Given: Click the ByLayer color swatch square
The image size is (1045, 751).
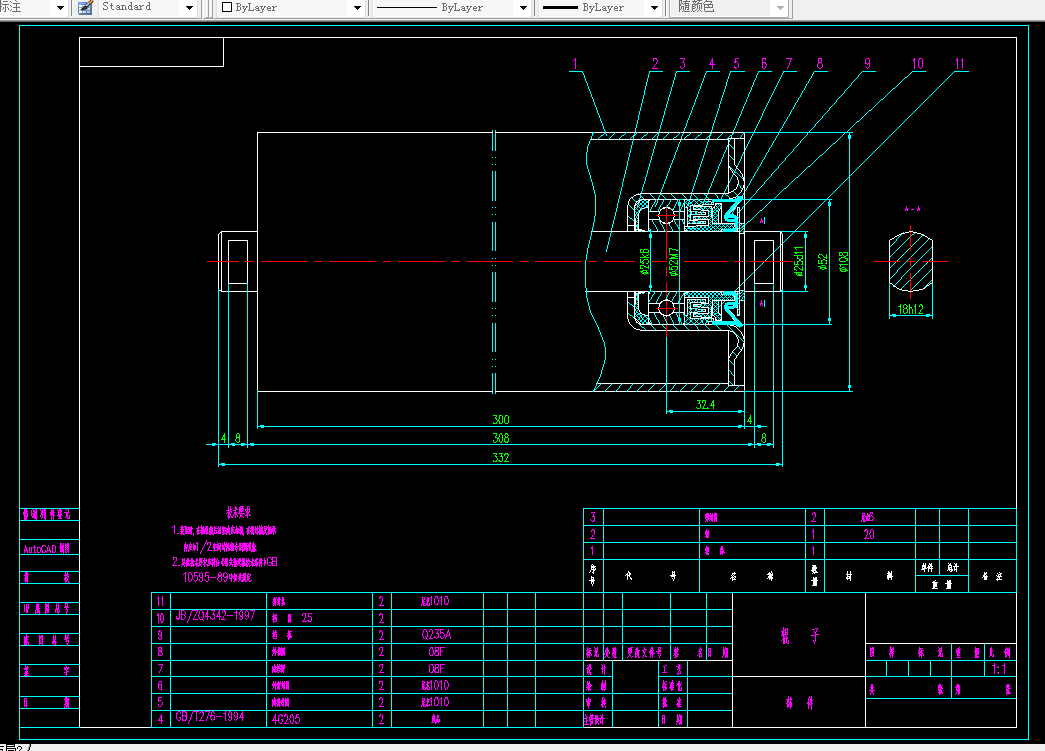Looking at the screenshot, I should pos(227,7).
